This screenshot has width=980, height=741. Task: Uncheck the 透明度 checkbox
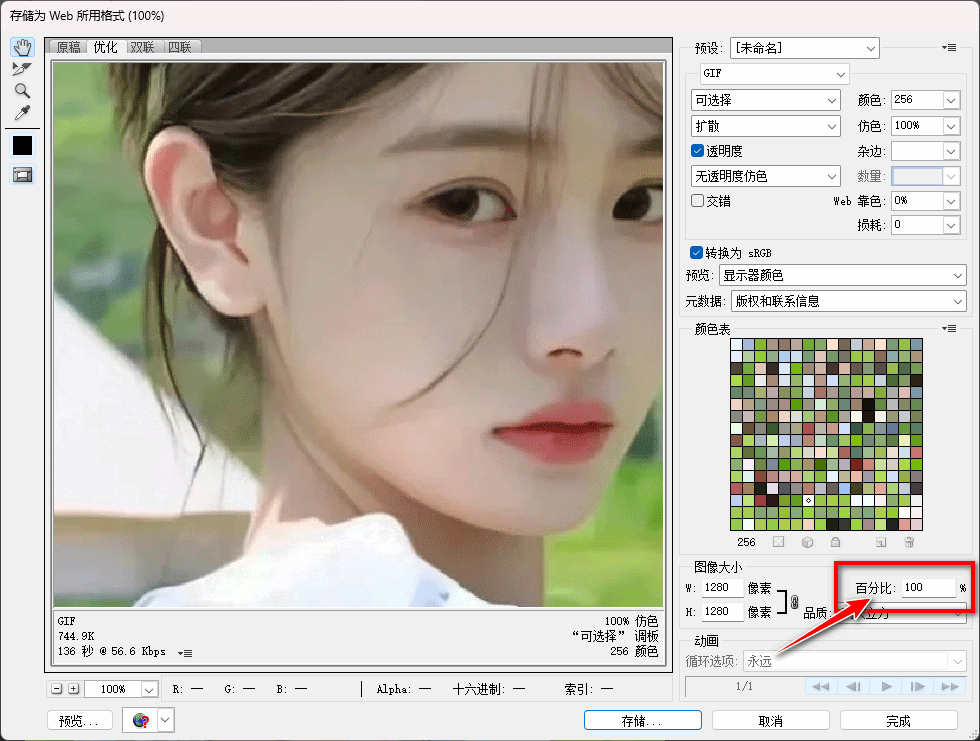click(698, 151)
